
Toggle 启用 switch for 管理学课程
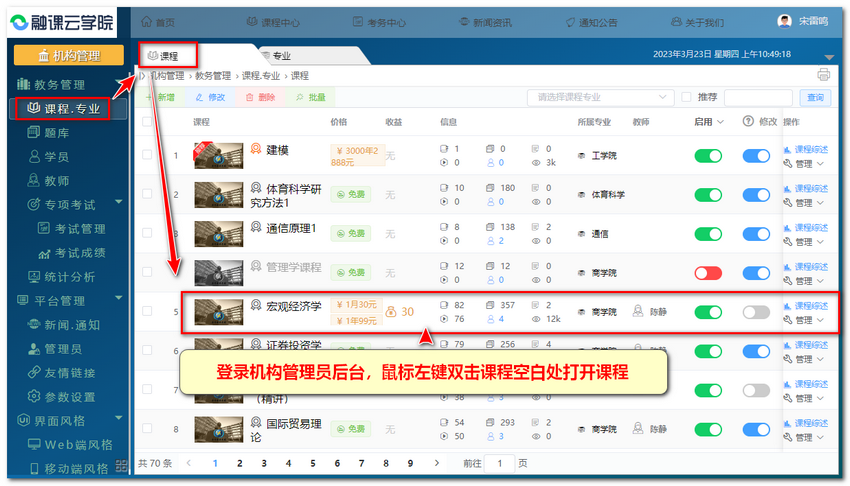point(708,273)
